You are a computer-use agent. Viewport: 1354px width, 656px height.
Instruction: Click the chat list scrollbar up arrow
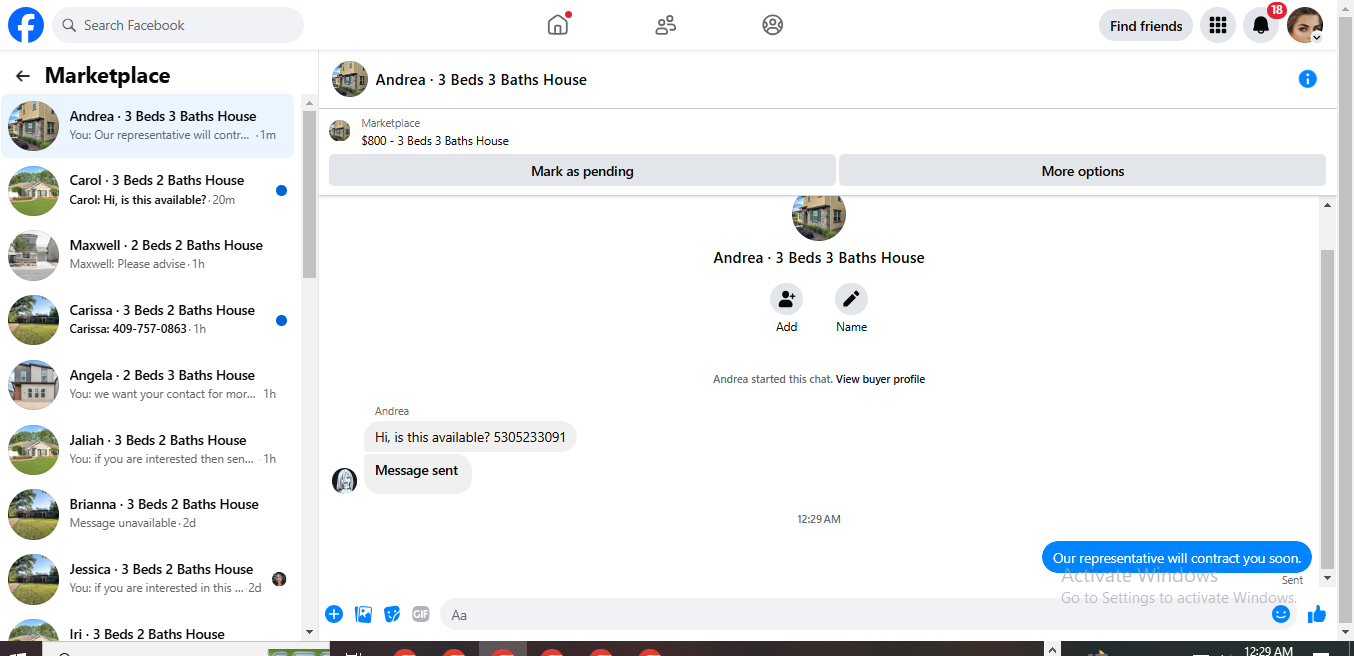coord(309,102)
